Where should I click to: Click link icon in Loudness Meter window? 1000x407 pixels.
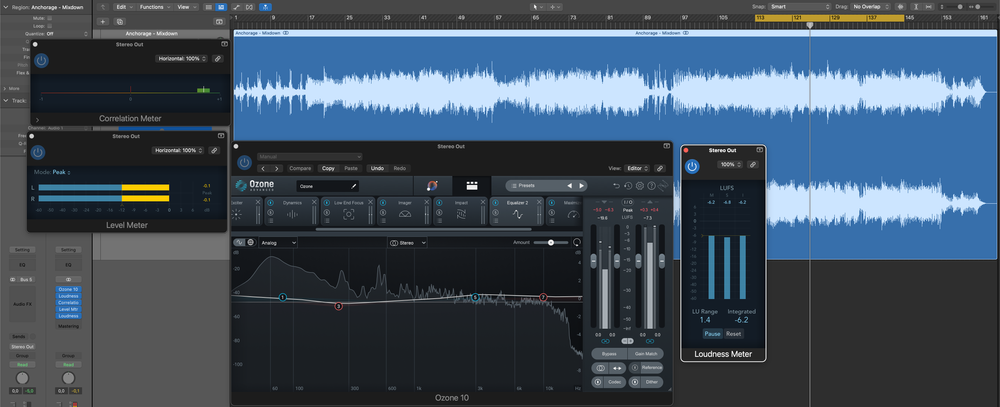pyautogui.click(x=753, y=165)
